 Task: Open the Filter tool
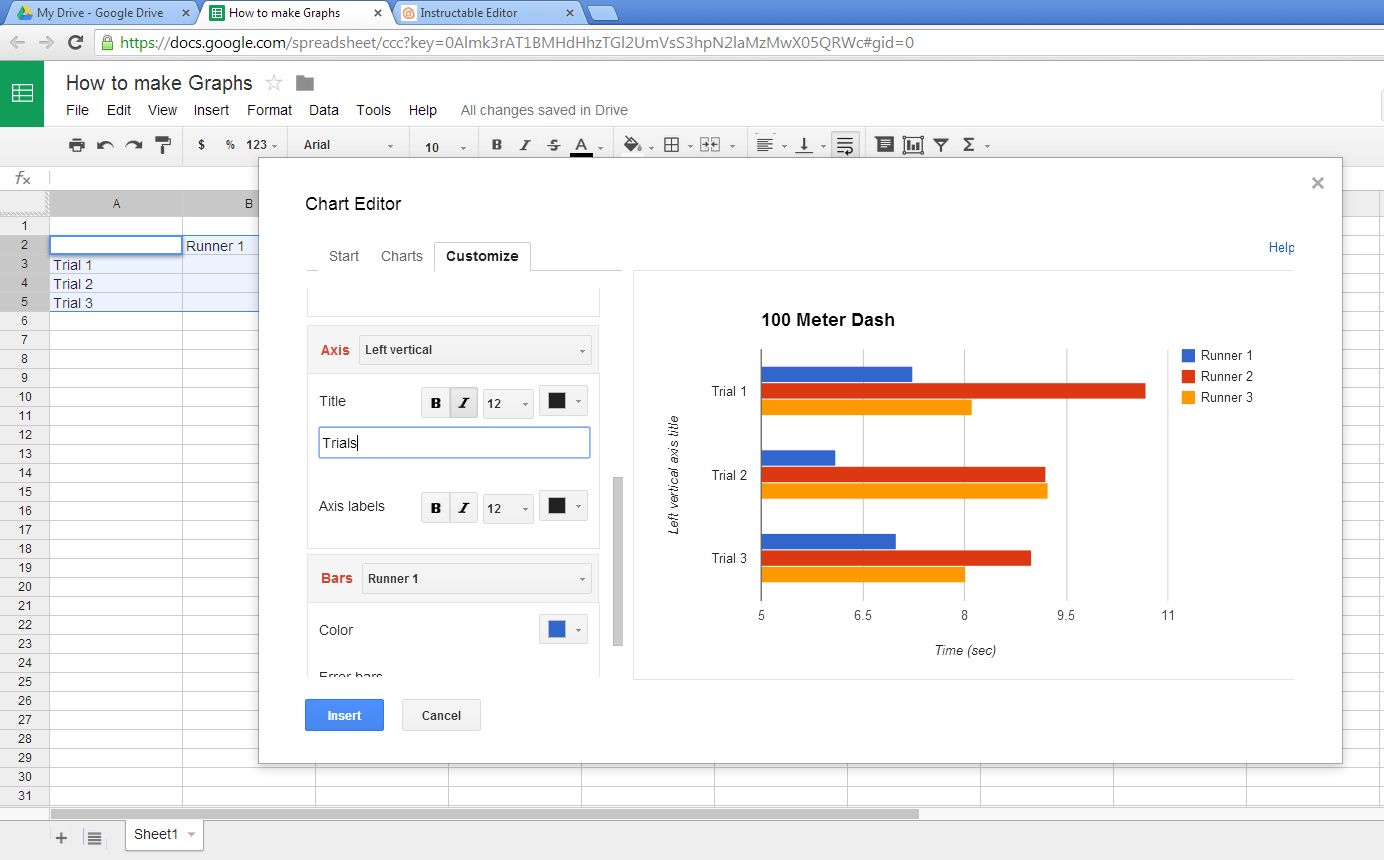(940, 144)
